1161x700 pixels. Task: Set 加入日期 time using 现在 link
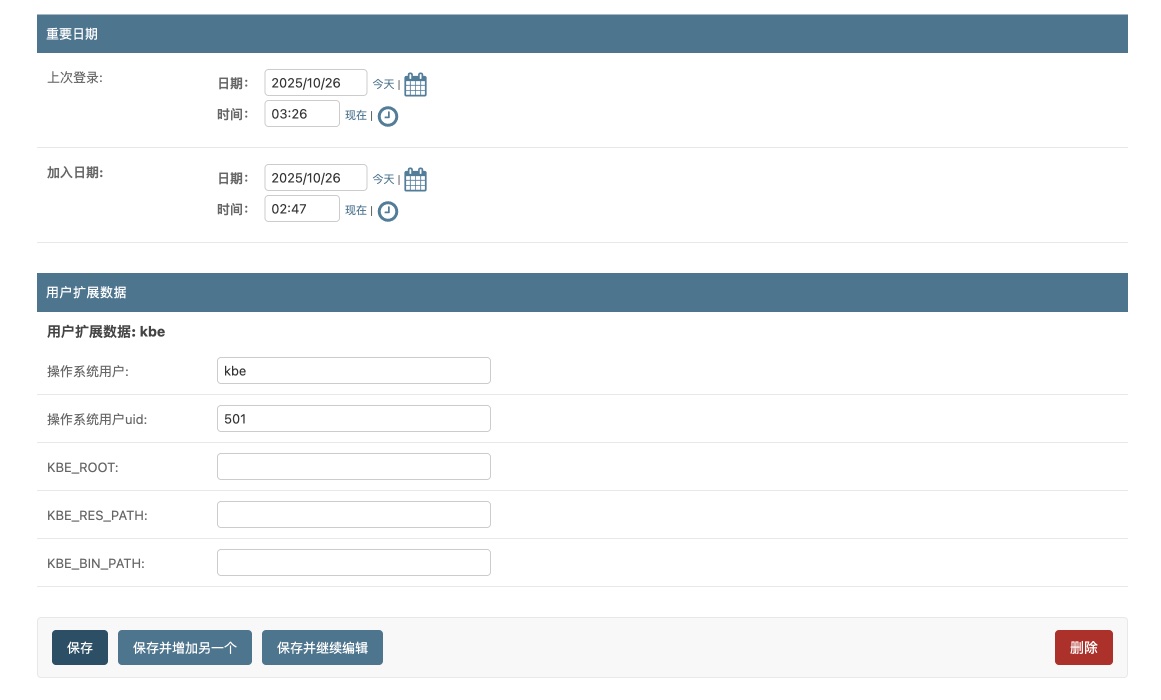coord(355,211)
